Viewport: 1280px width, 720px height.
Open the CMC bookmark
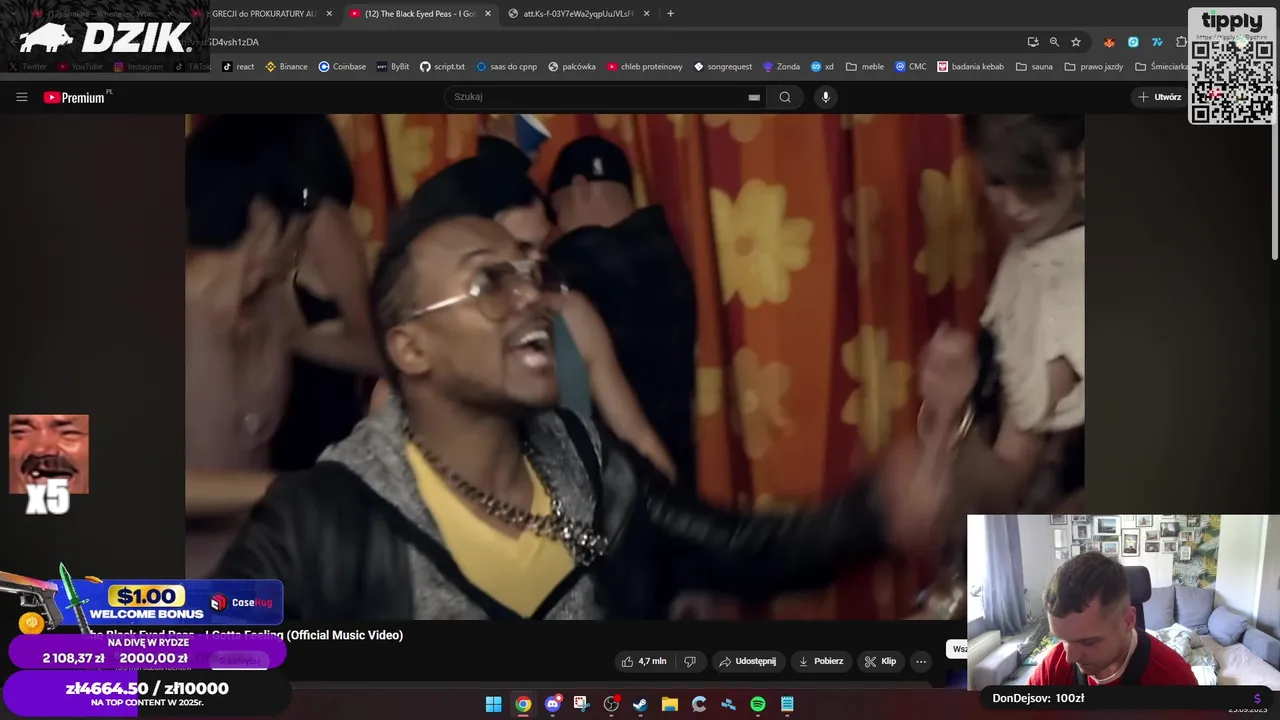pos(910,67)
